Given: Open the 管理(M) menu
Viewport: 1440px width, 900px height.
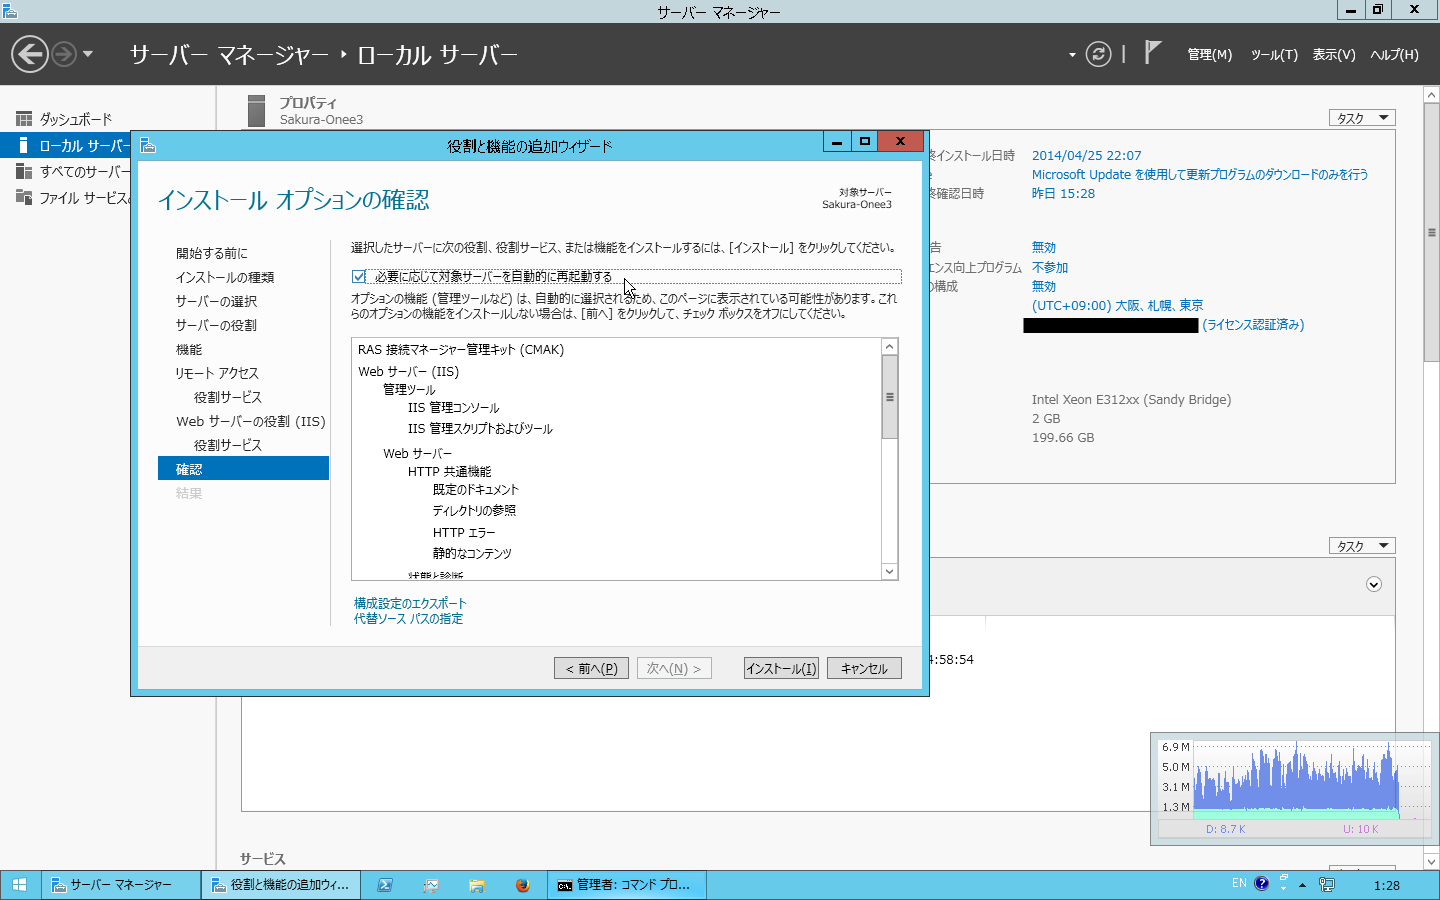Looking at the screenshot, I should point(1209,55).
